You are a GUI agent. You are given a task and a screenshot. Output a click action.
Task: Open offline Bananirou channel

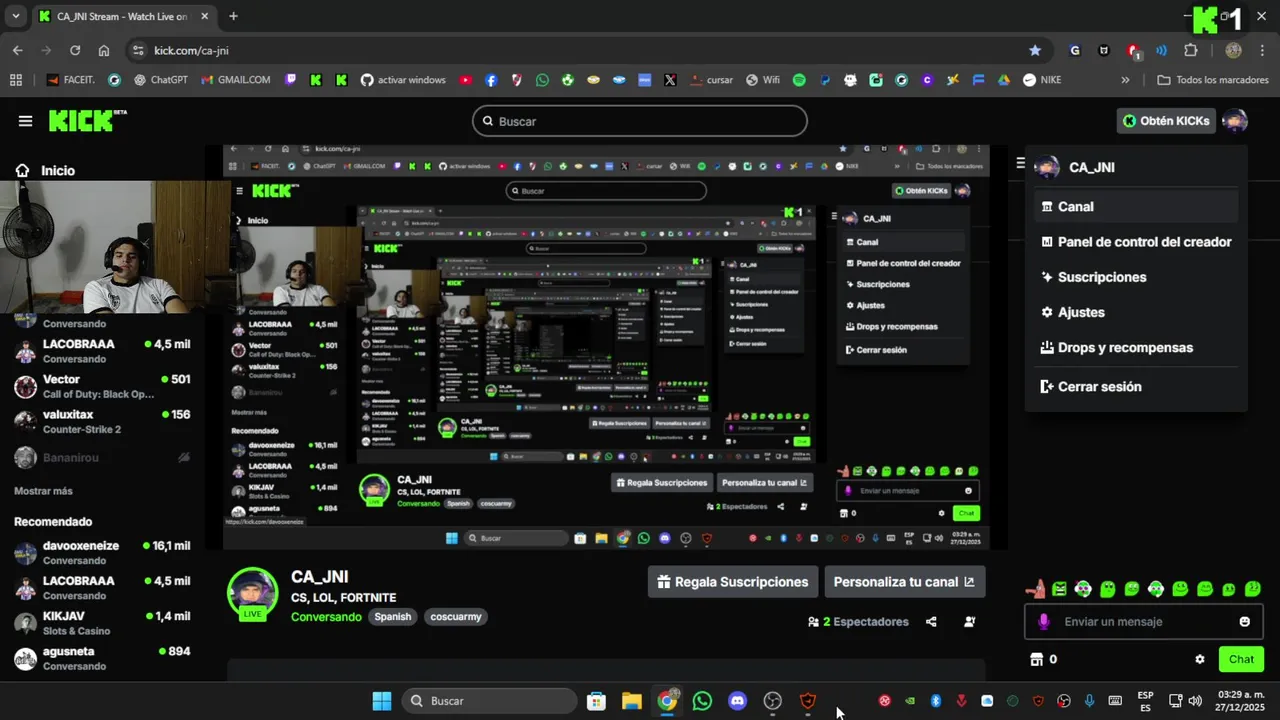[102, 458]
